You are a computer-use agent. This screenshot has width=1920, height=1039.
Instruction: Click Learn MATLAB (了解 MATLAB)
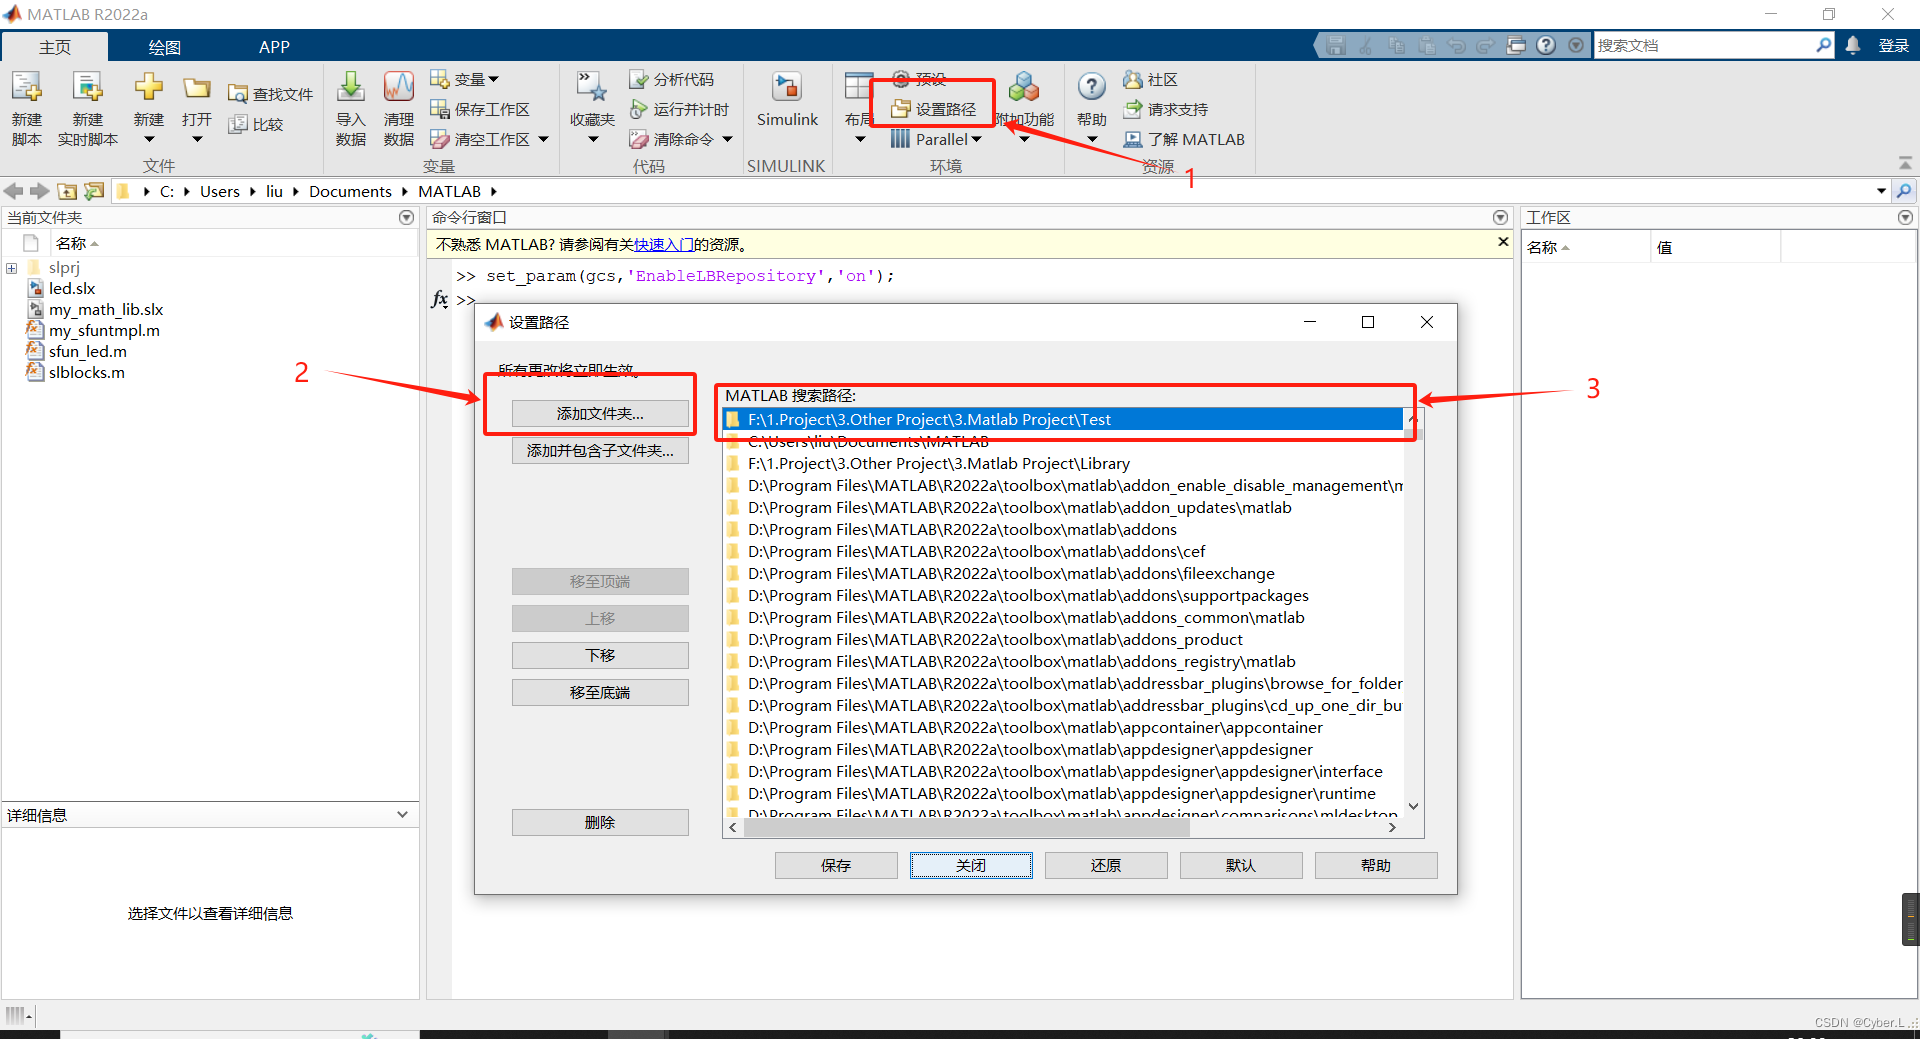point(1184,139)
